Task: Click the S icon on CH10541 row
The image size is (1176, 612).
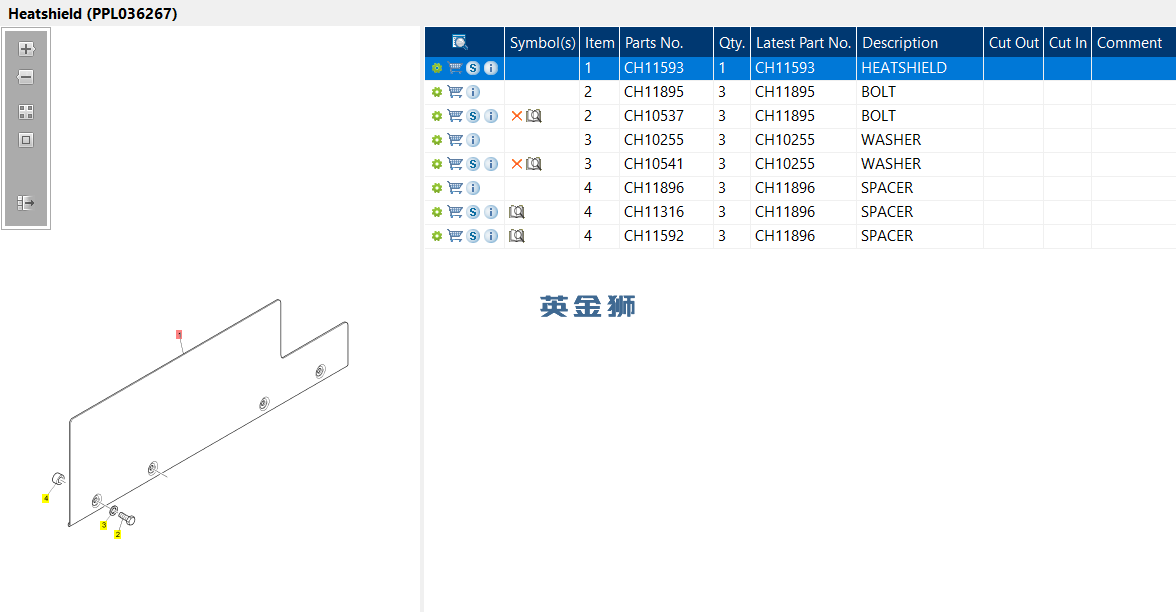Action: coord(472,164)
